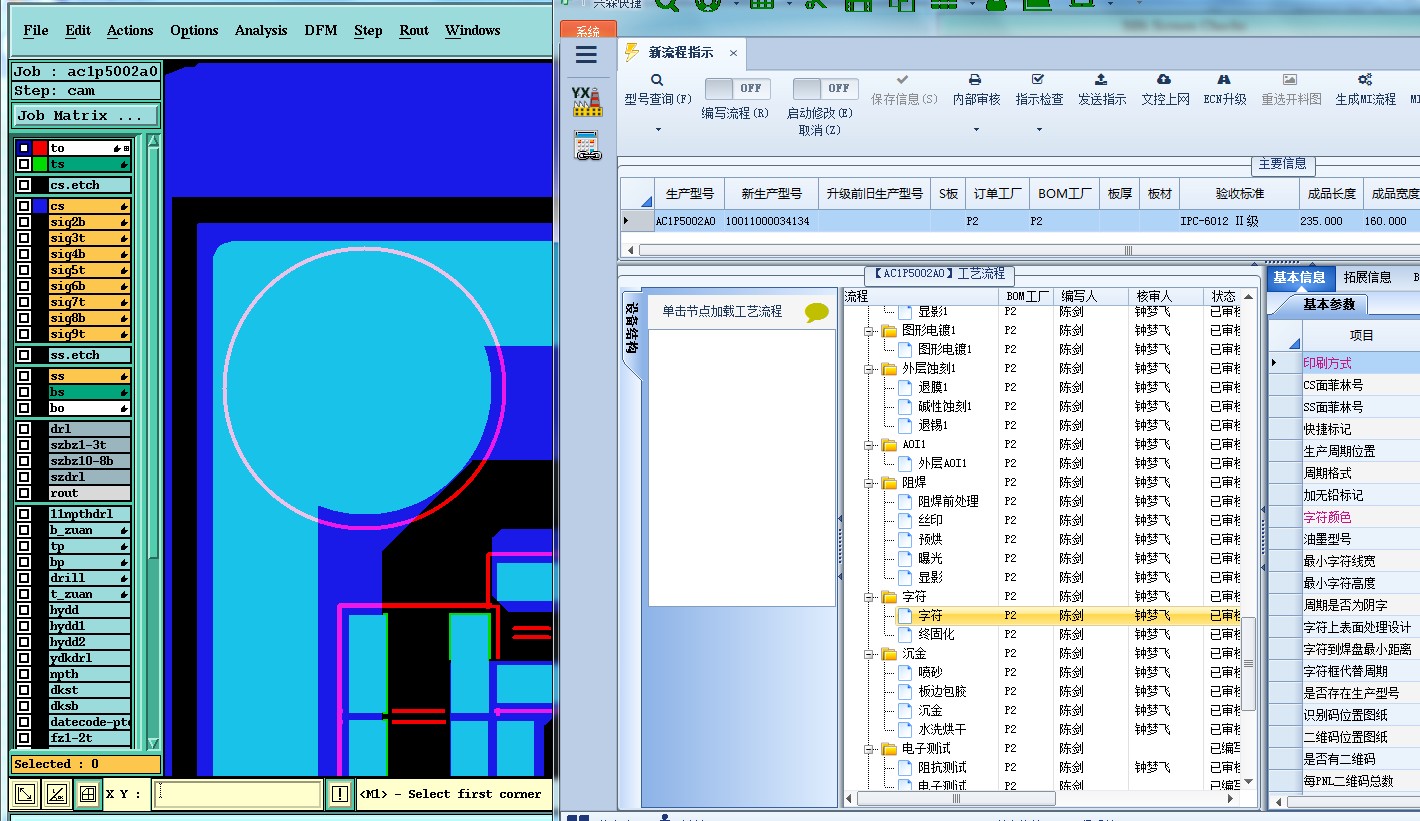Click the exclamation mark button near the coordinate field
The height and width of the screenshot is (821, 1420).
pos(340,794)
